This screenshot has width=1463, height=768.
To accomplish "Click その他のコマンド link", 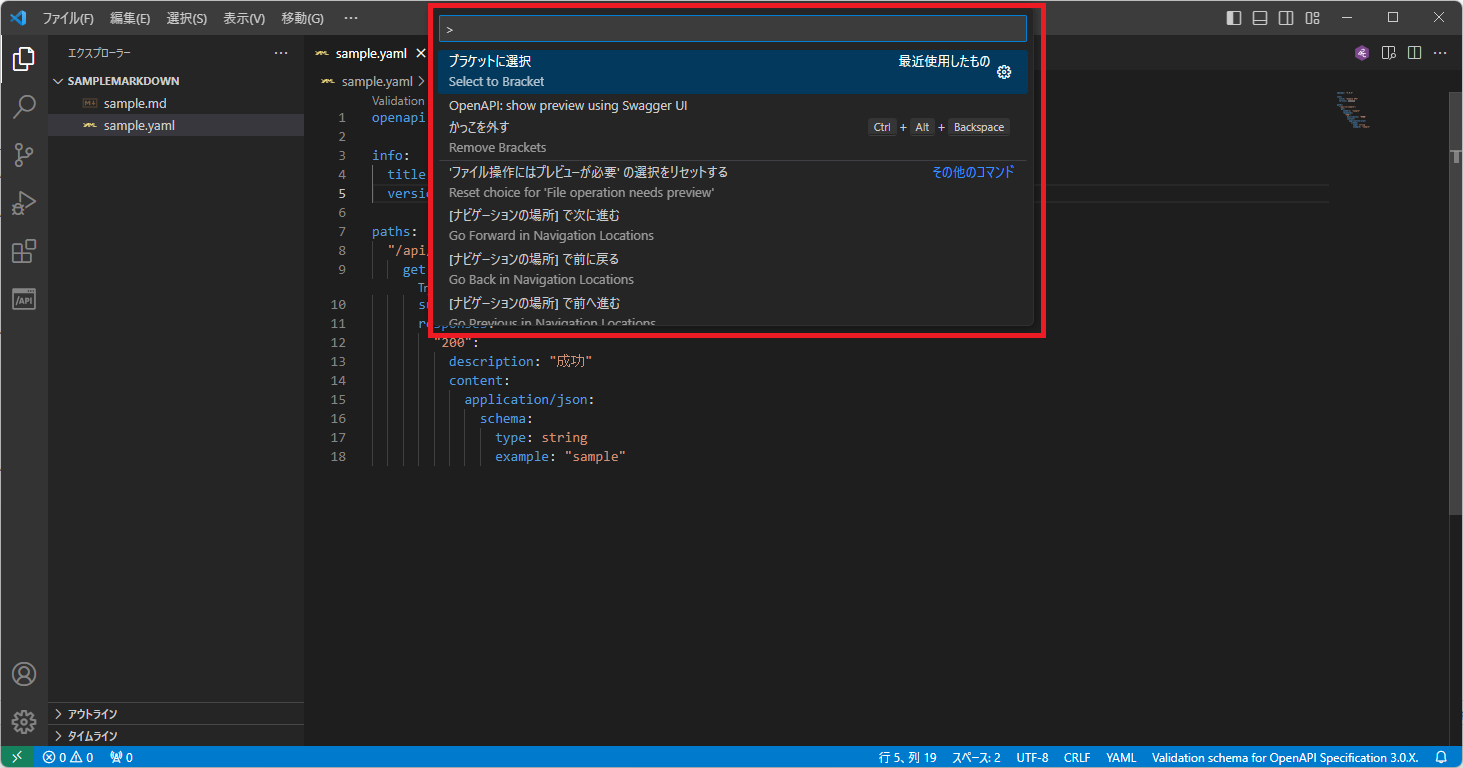I will pos(972,171).
